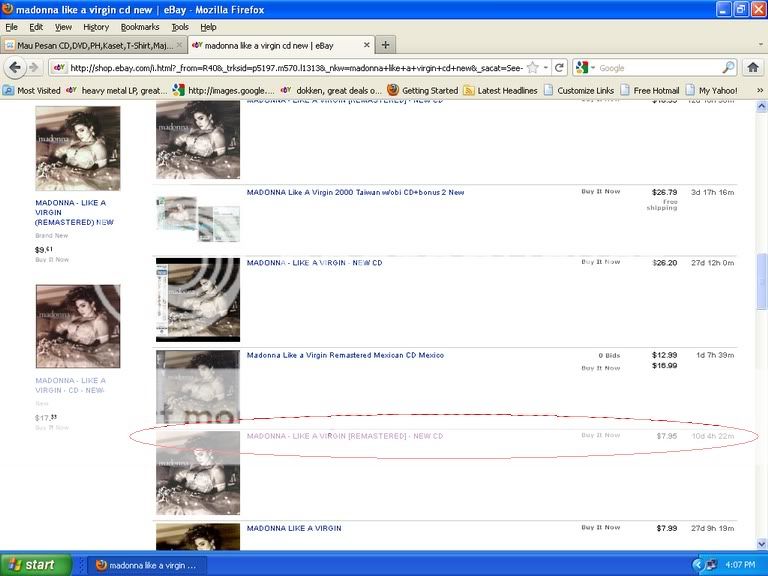Open the Bookmarks menu
Screen dimensions: 768x576
click(140, 27)
